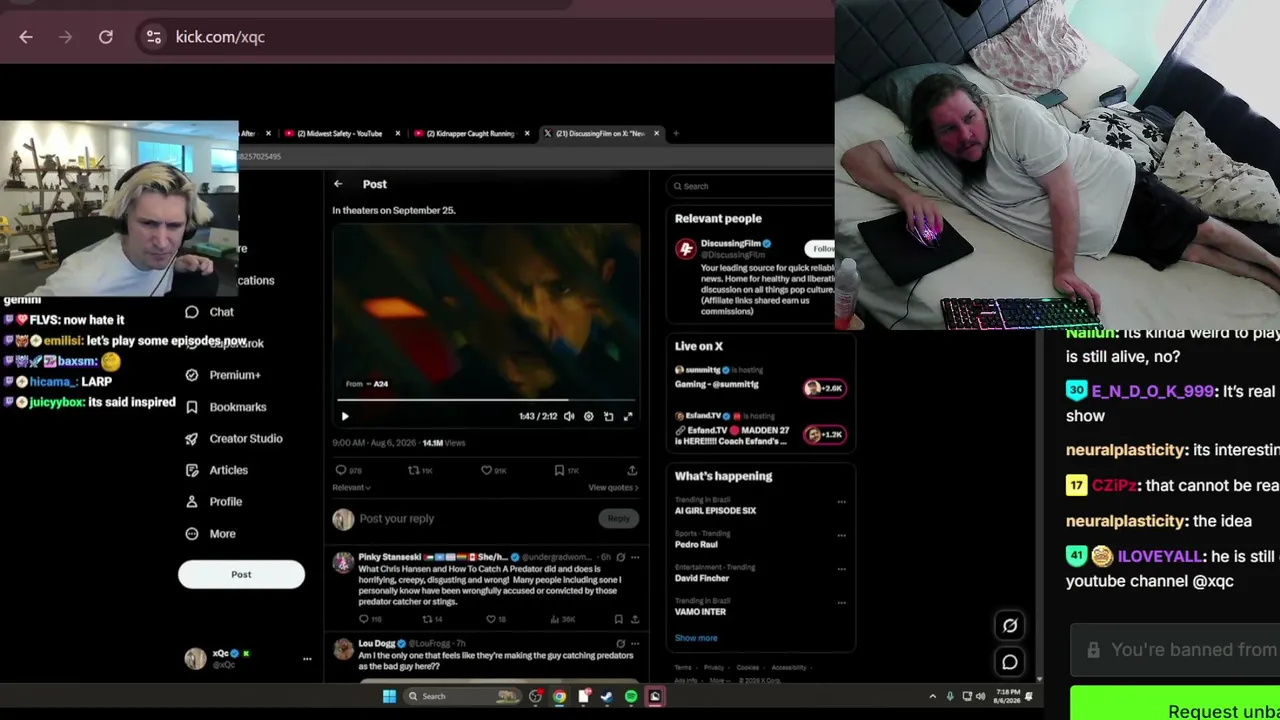Open summit1g live viewers badge
Screen dimensions: 1280x720
[824, 388]
